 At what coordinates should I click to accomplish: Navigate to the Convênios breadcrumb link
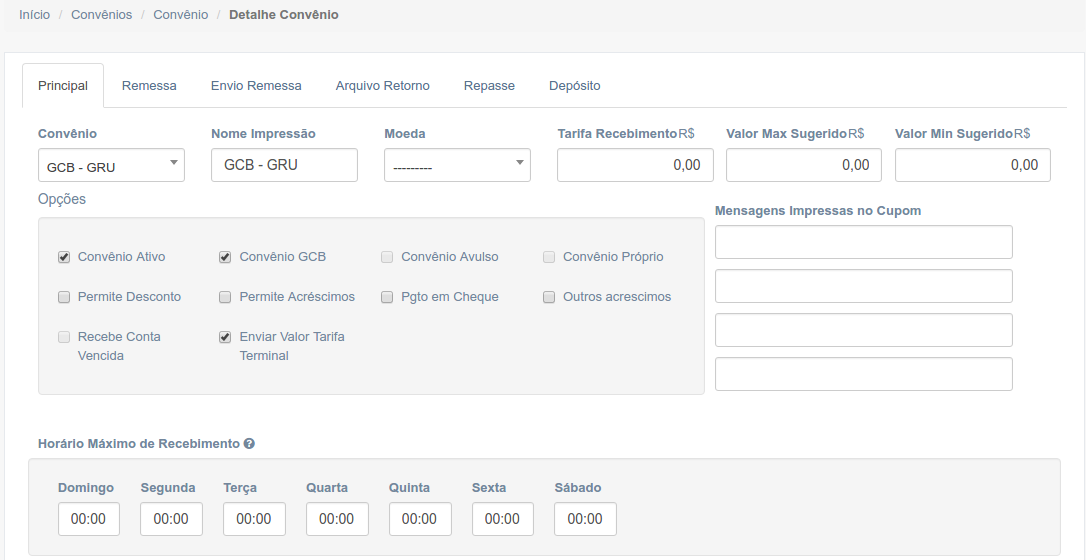tap(101, 15)
